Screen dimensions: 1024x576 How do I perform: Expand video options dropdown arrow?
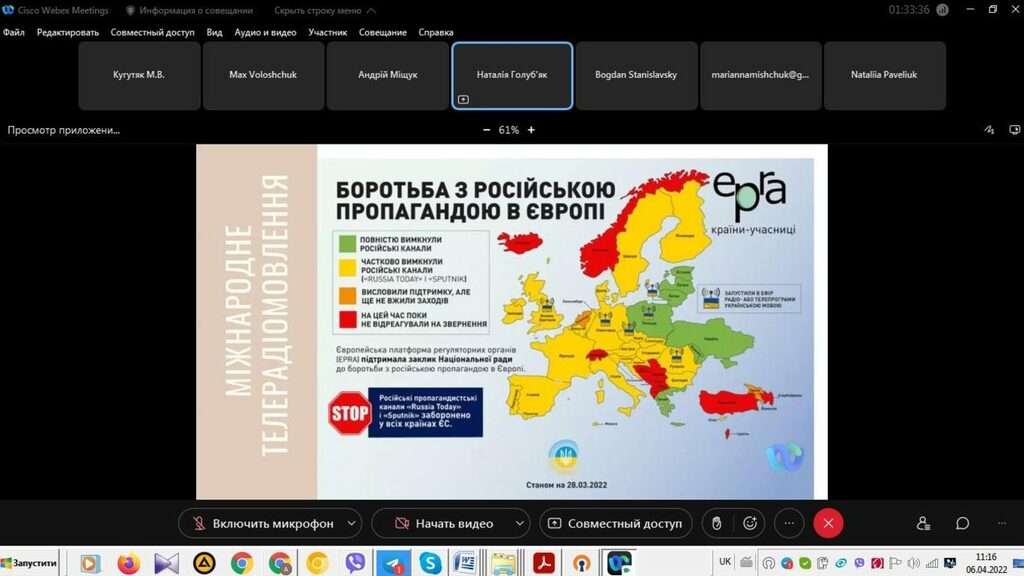[x=519, y=523]
